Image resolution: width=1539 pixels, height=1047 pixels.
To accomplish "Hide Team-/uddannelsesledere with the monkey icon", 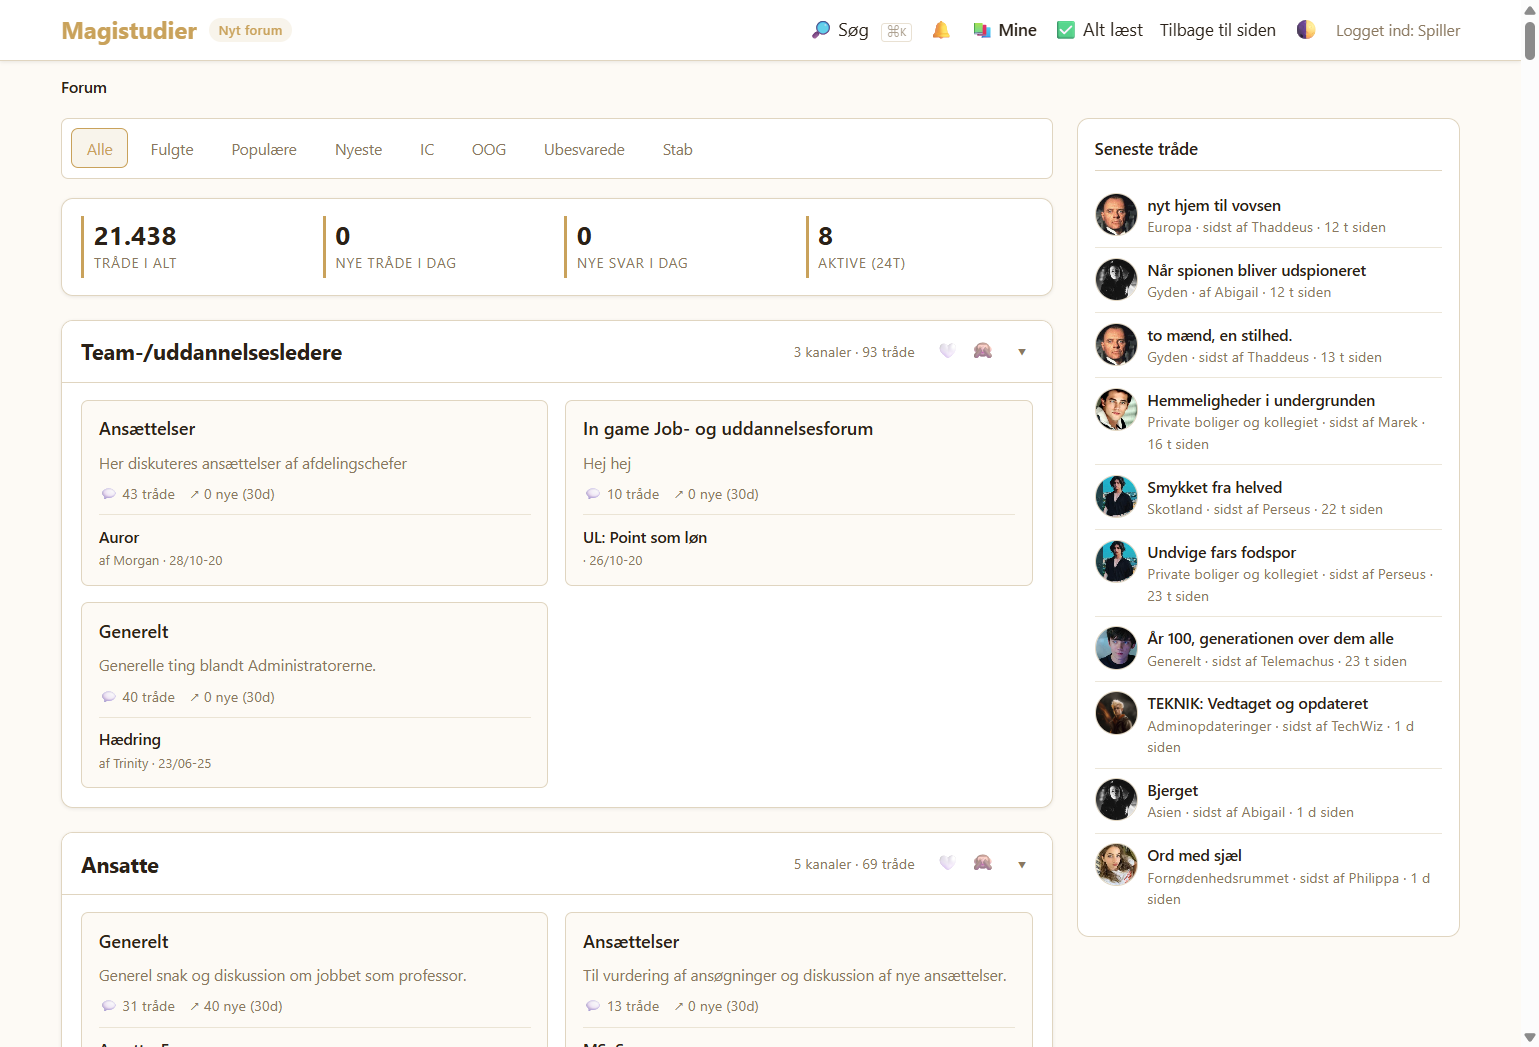I will tap(983, 351).
